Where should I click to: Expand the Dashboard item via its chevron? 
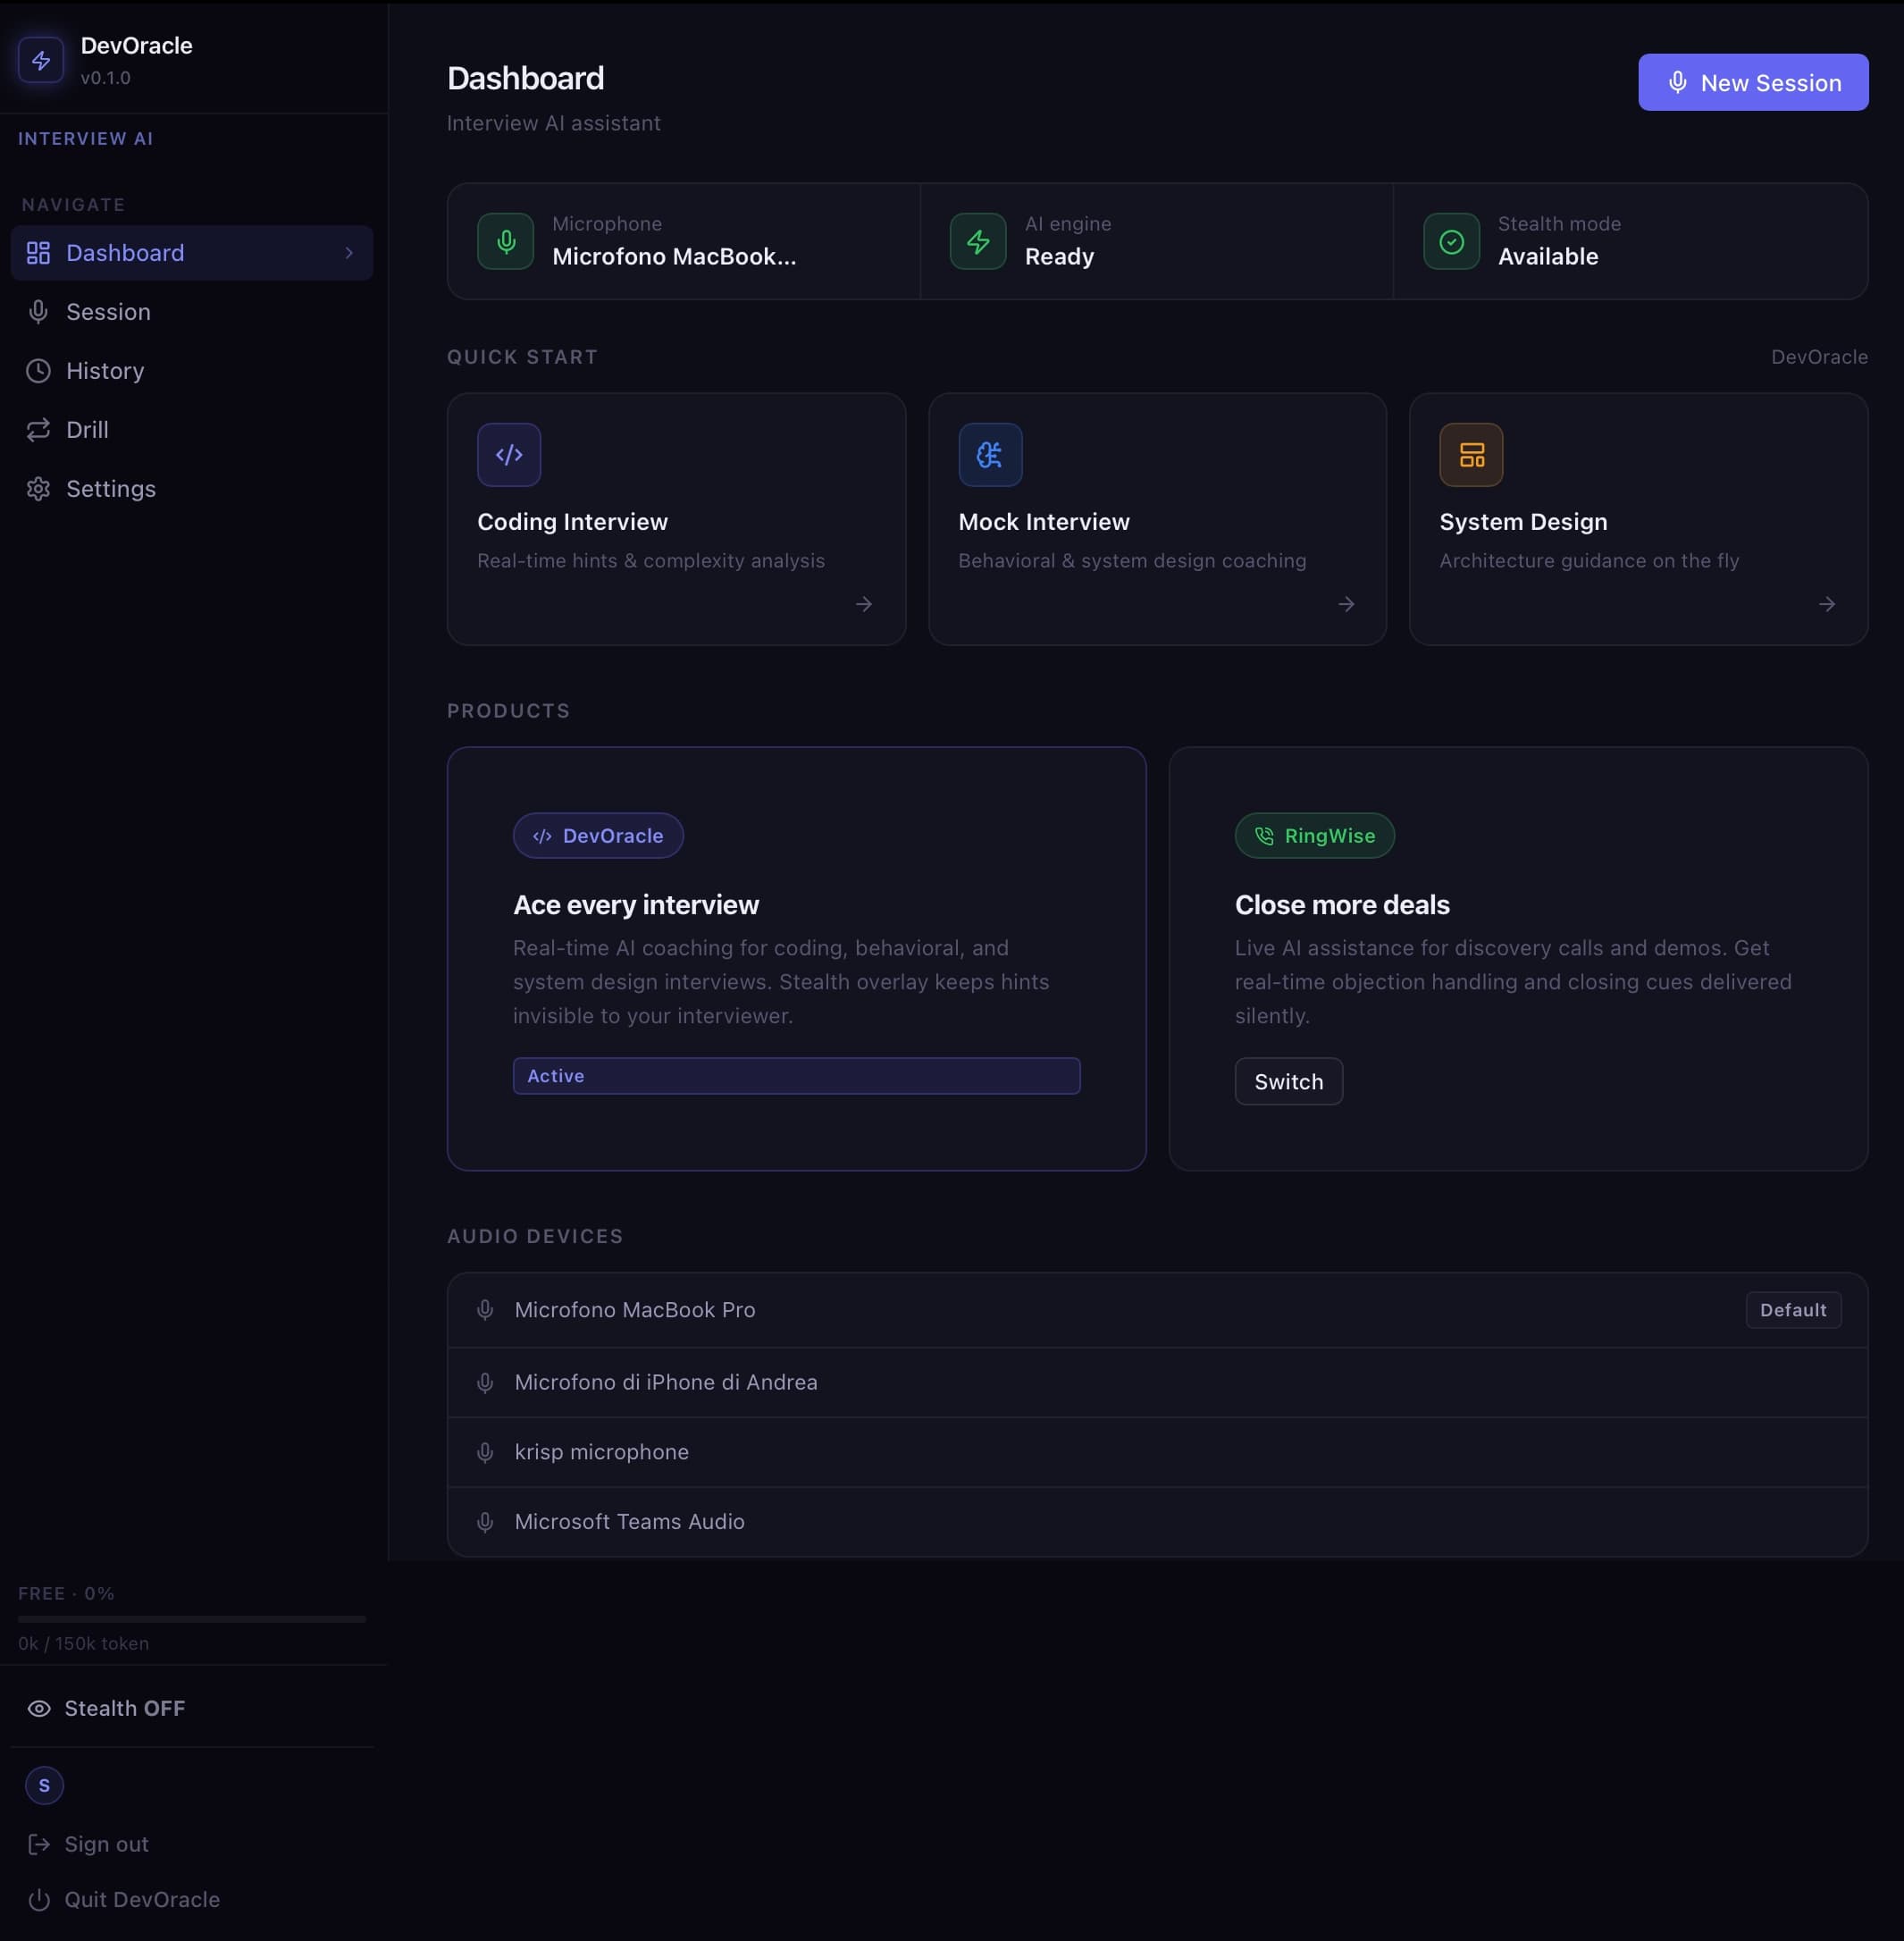point(349,253)
